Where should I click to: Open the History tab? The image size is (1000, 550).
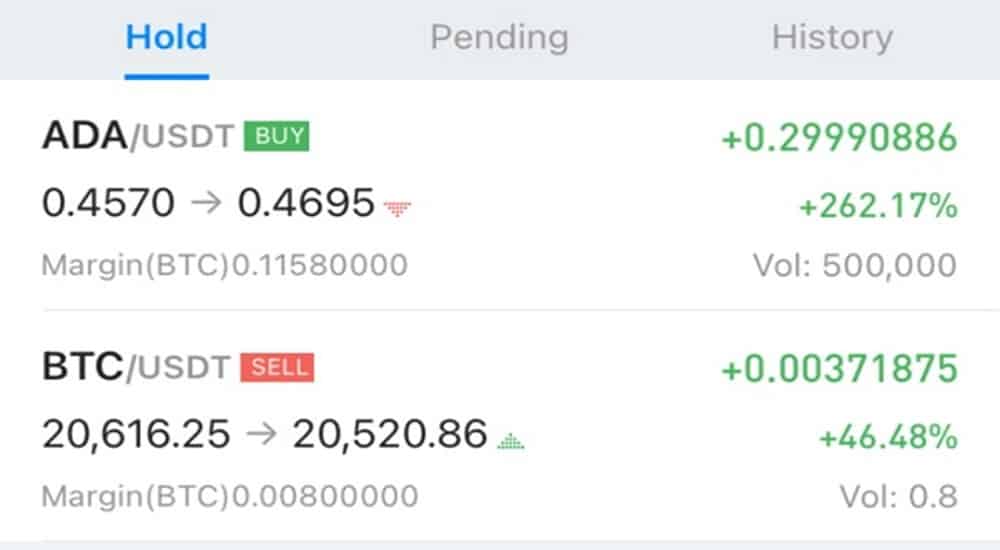point(832,38)
